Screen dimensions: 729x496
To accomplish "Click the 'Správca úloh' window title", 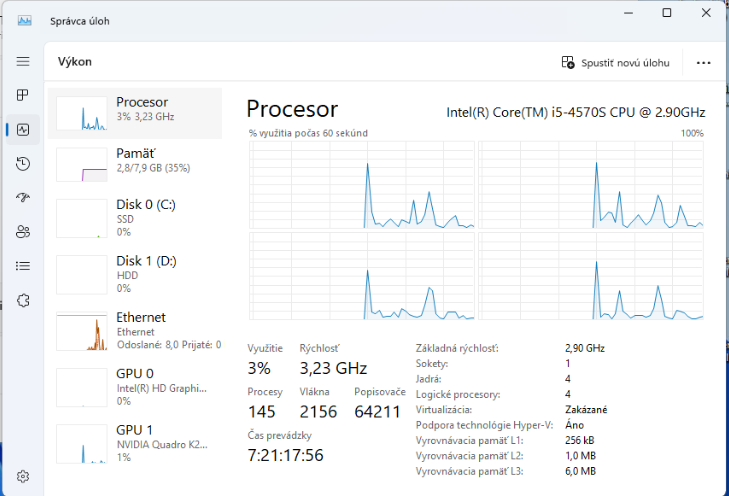I will click(x=80, y=21).
